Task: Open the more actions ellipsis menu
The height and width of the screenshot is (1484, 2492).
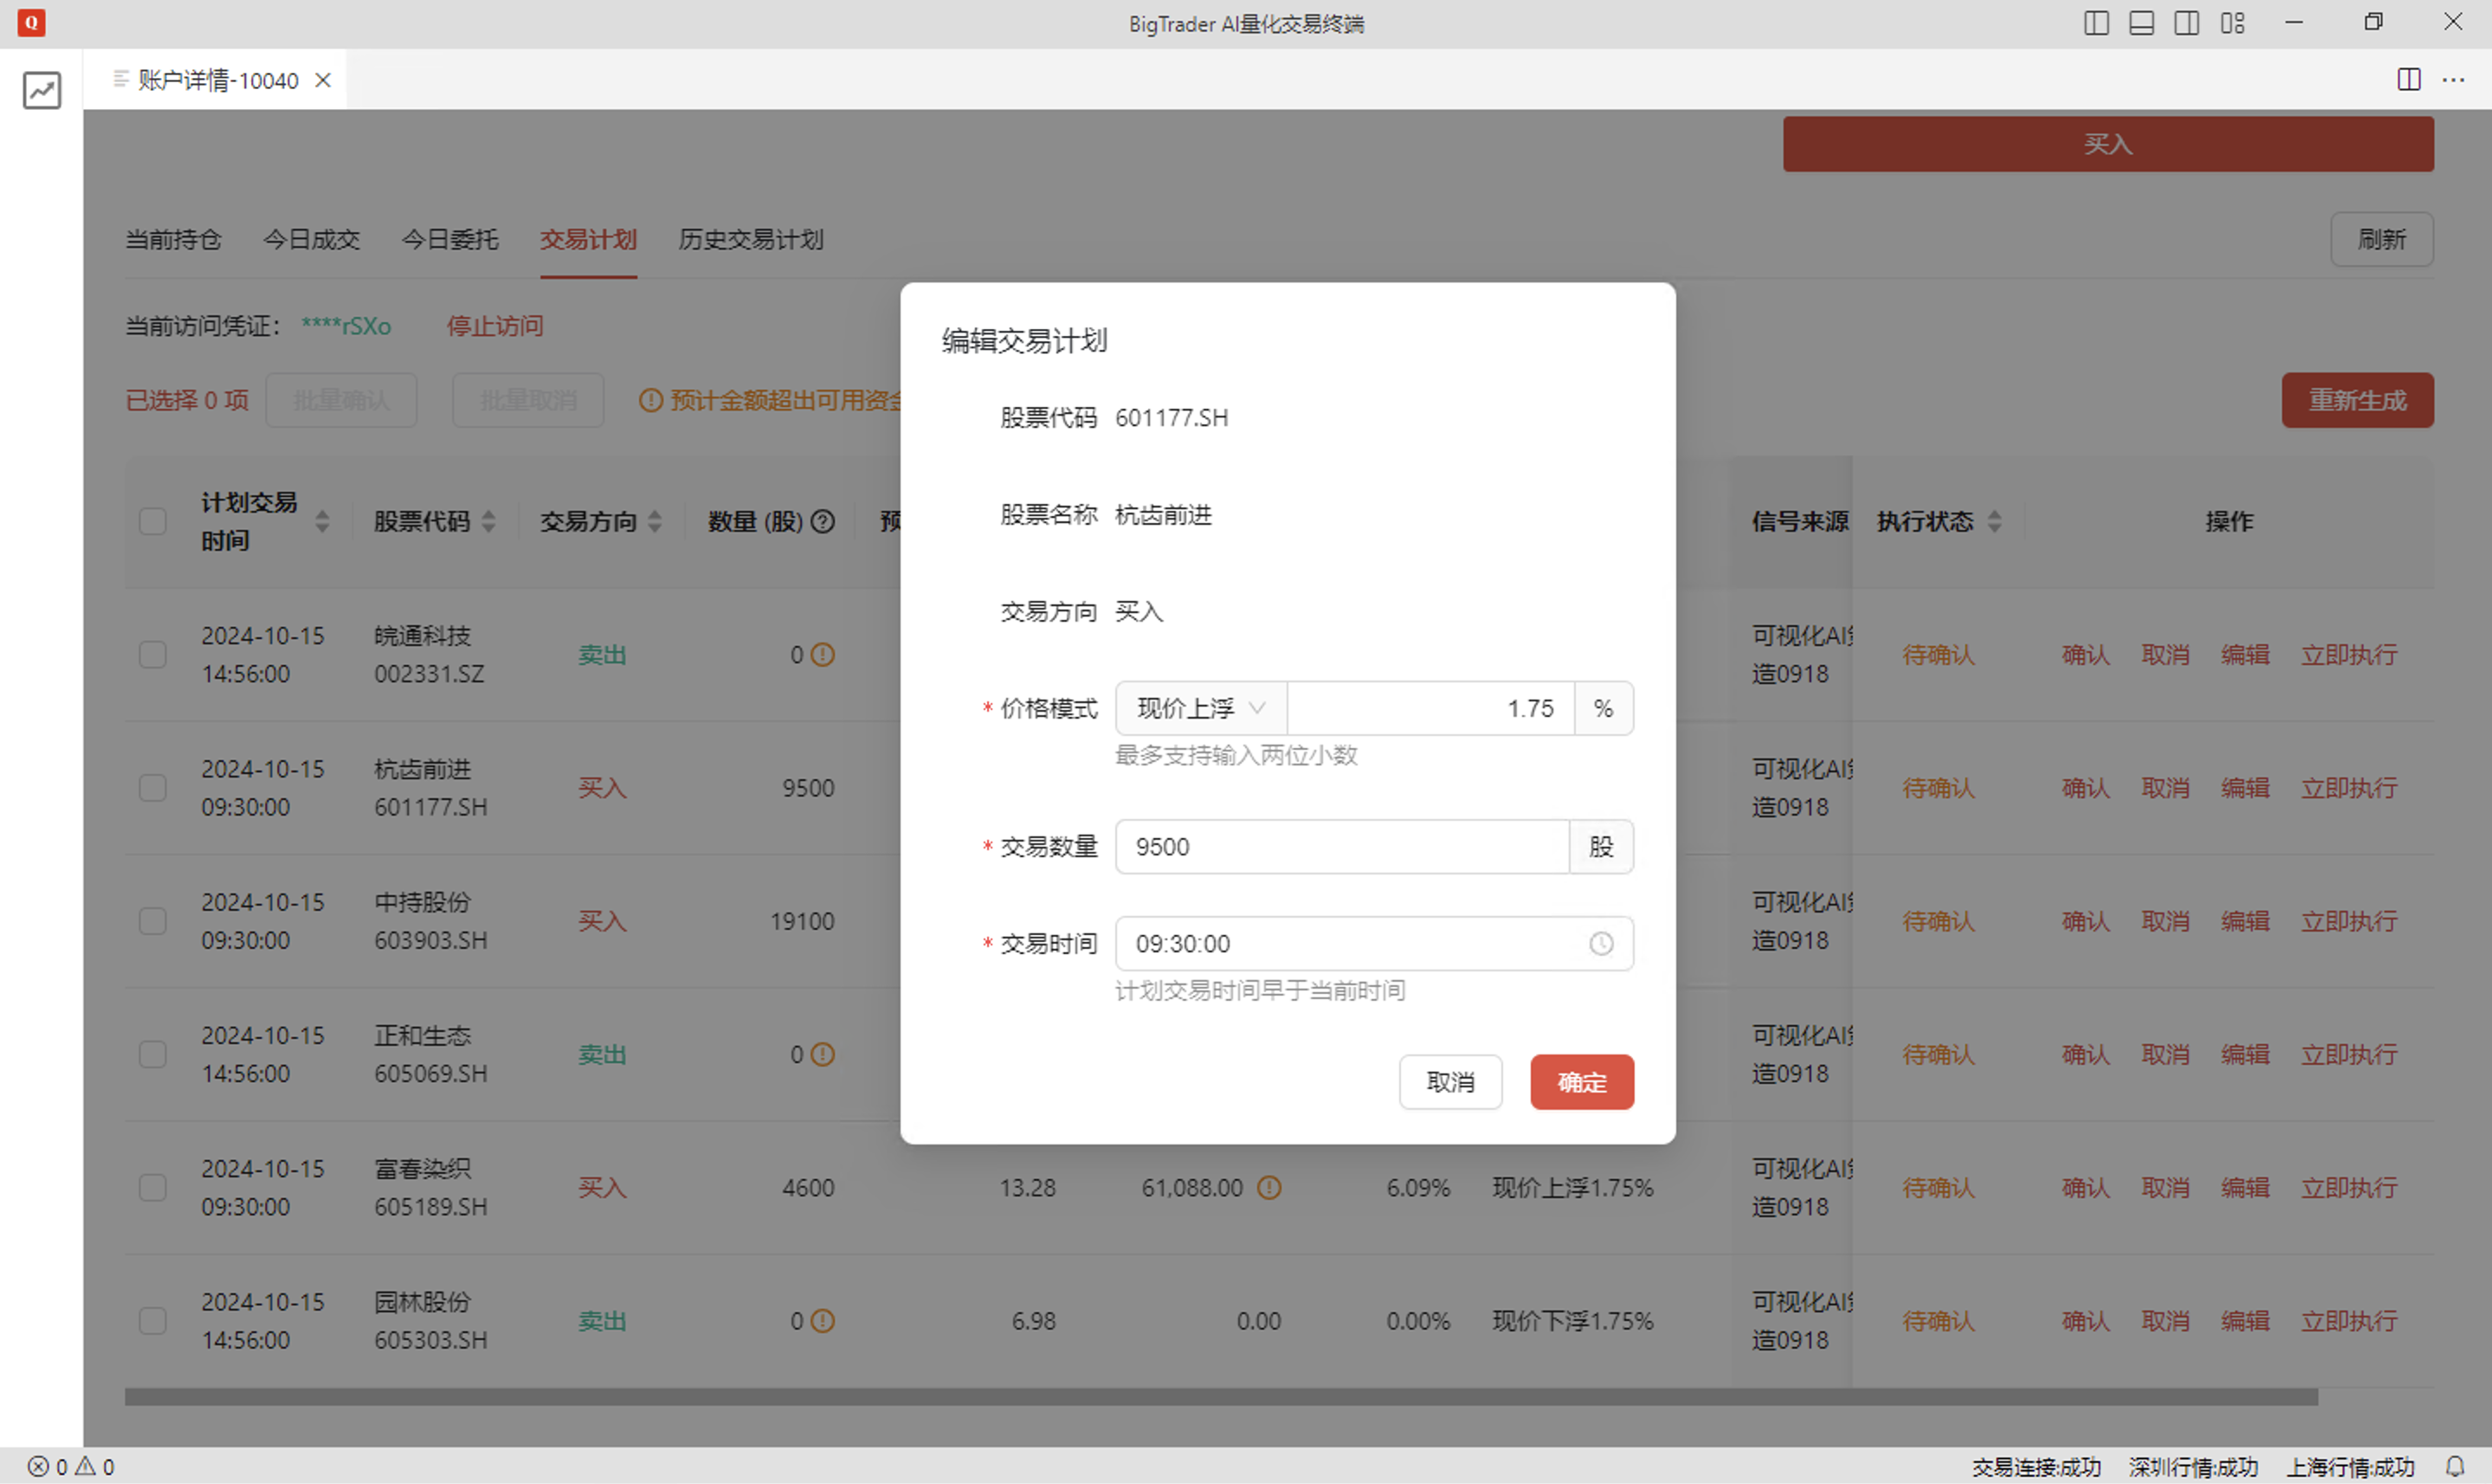Action: pyautogui.click(x=2453, y=80)
